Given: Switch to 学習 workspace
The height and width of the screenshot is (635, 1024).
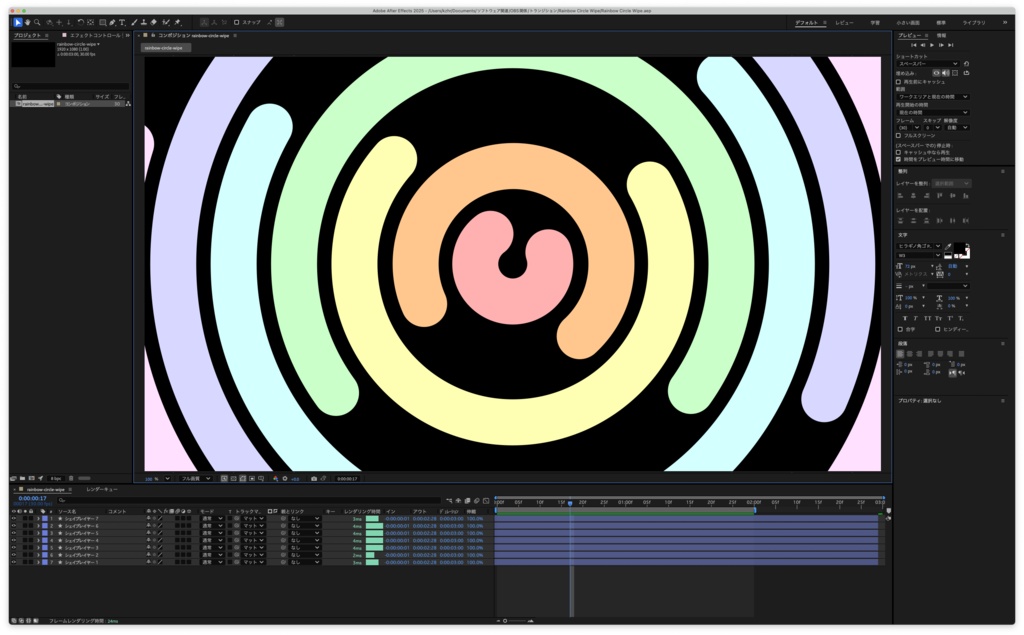Looking at the screenshot, I should pyautogui.click(x=874, y=22).
